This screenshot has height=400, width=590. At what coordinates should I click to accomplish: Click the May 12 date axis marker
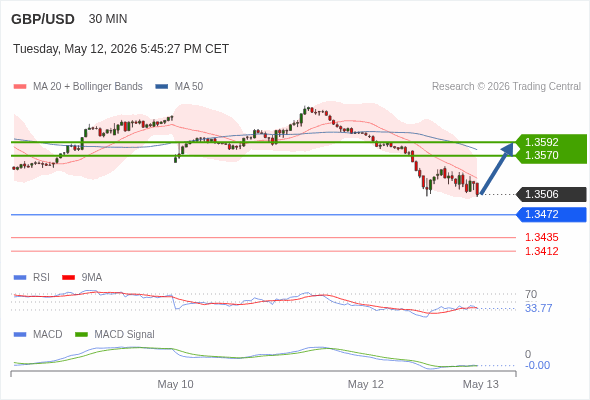click(x=366, y=384)
